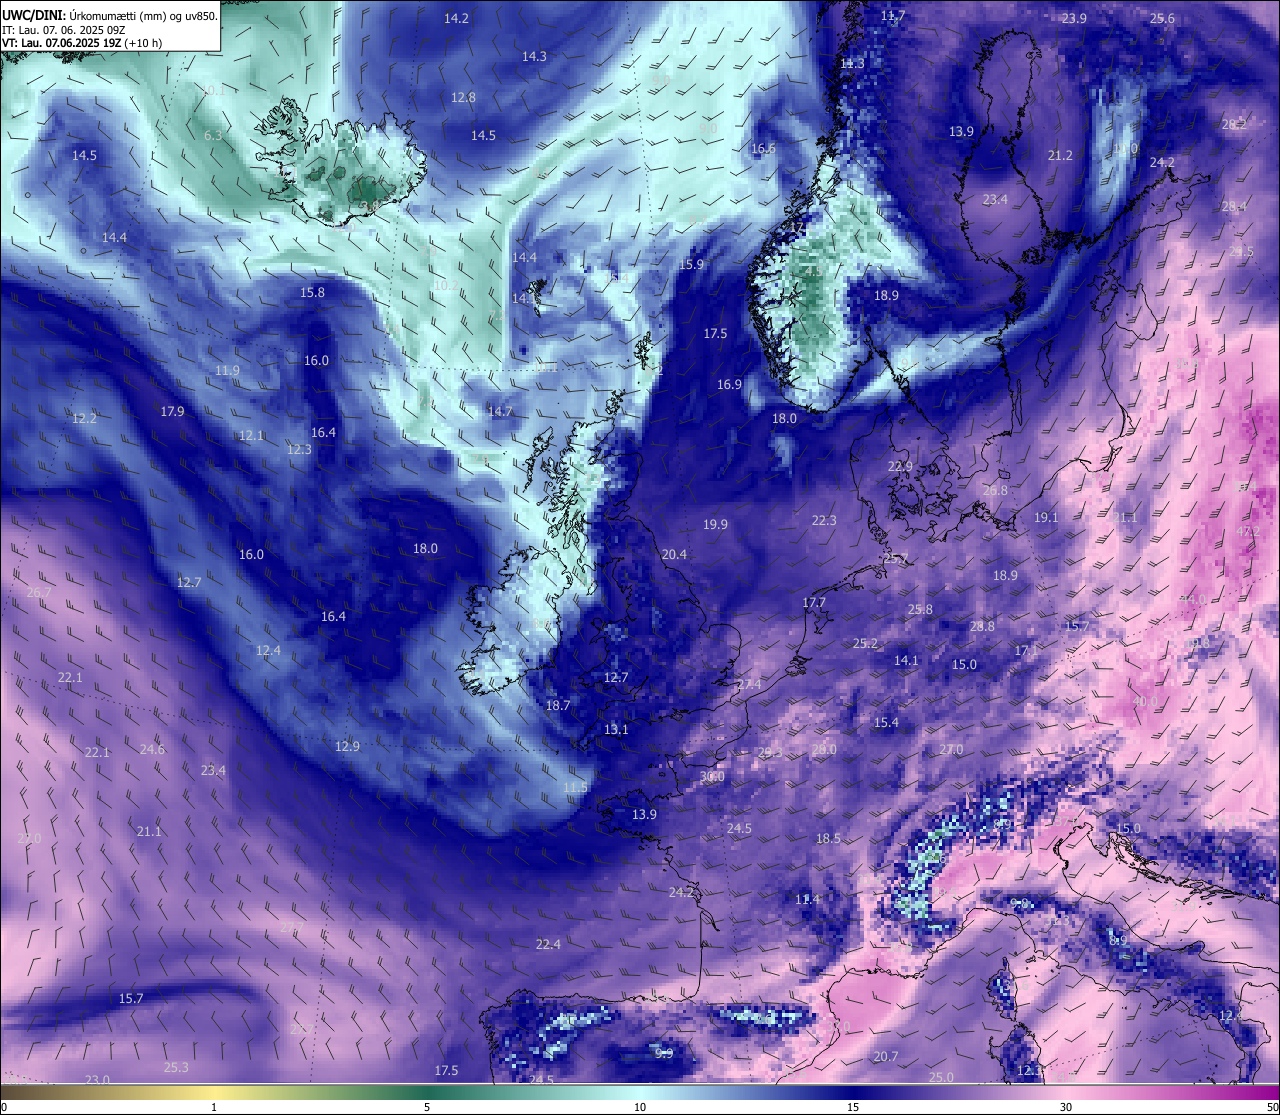Viewport: 1280px width, 1115px height.
Task: Click the map value 18.5
Action: 828,839
